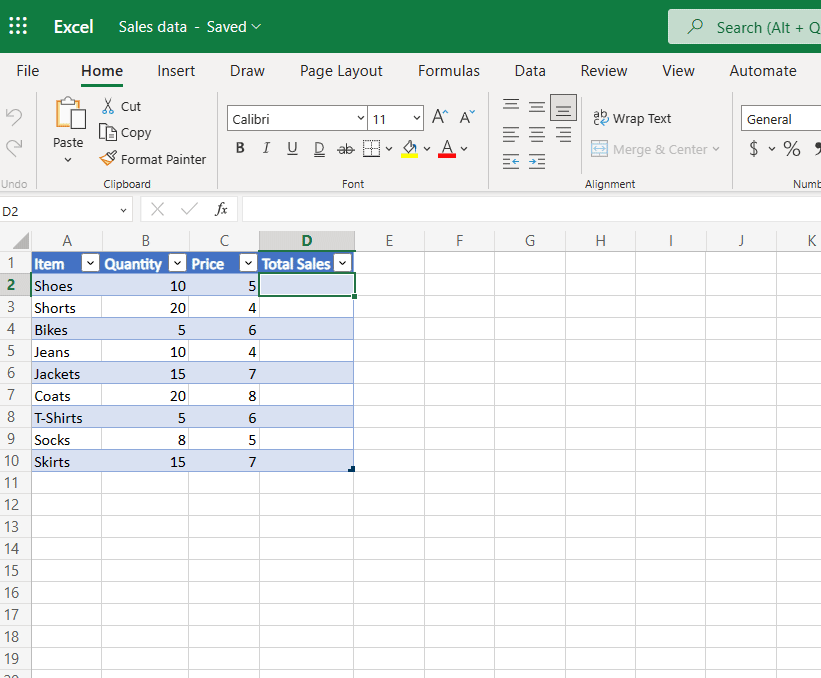
Task: Click the Increase Font Size icon
Action: click(438, 116)
